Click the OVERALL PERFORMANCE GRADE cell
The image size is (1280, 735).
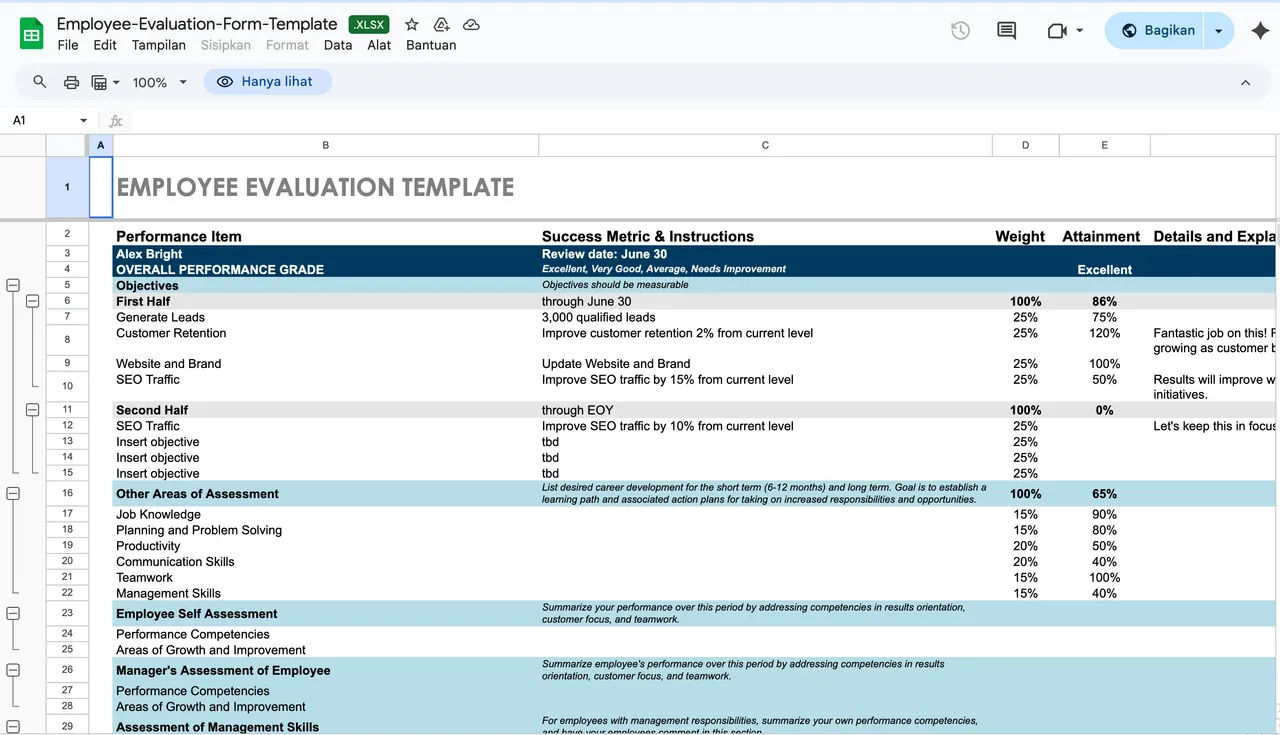(x=325, y=270)
